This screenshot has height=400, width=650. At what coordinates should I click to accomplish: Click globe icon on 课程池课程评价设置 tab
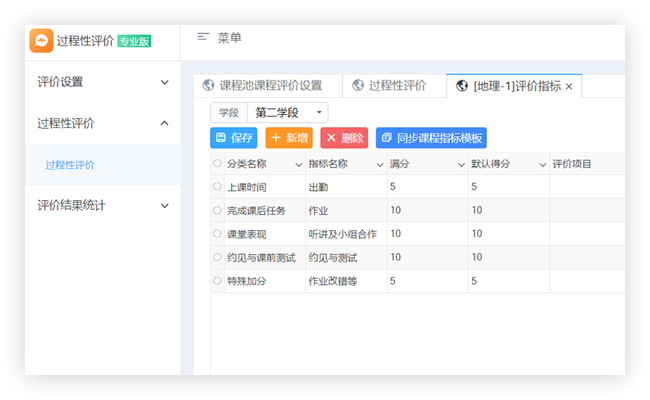pyautogui.click(x=208, y=86)
